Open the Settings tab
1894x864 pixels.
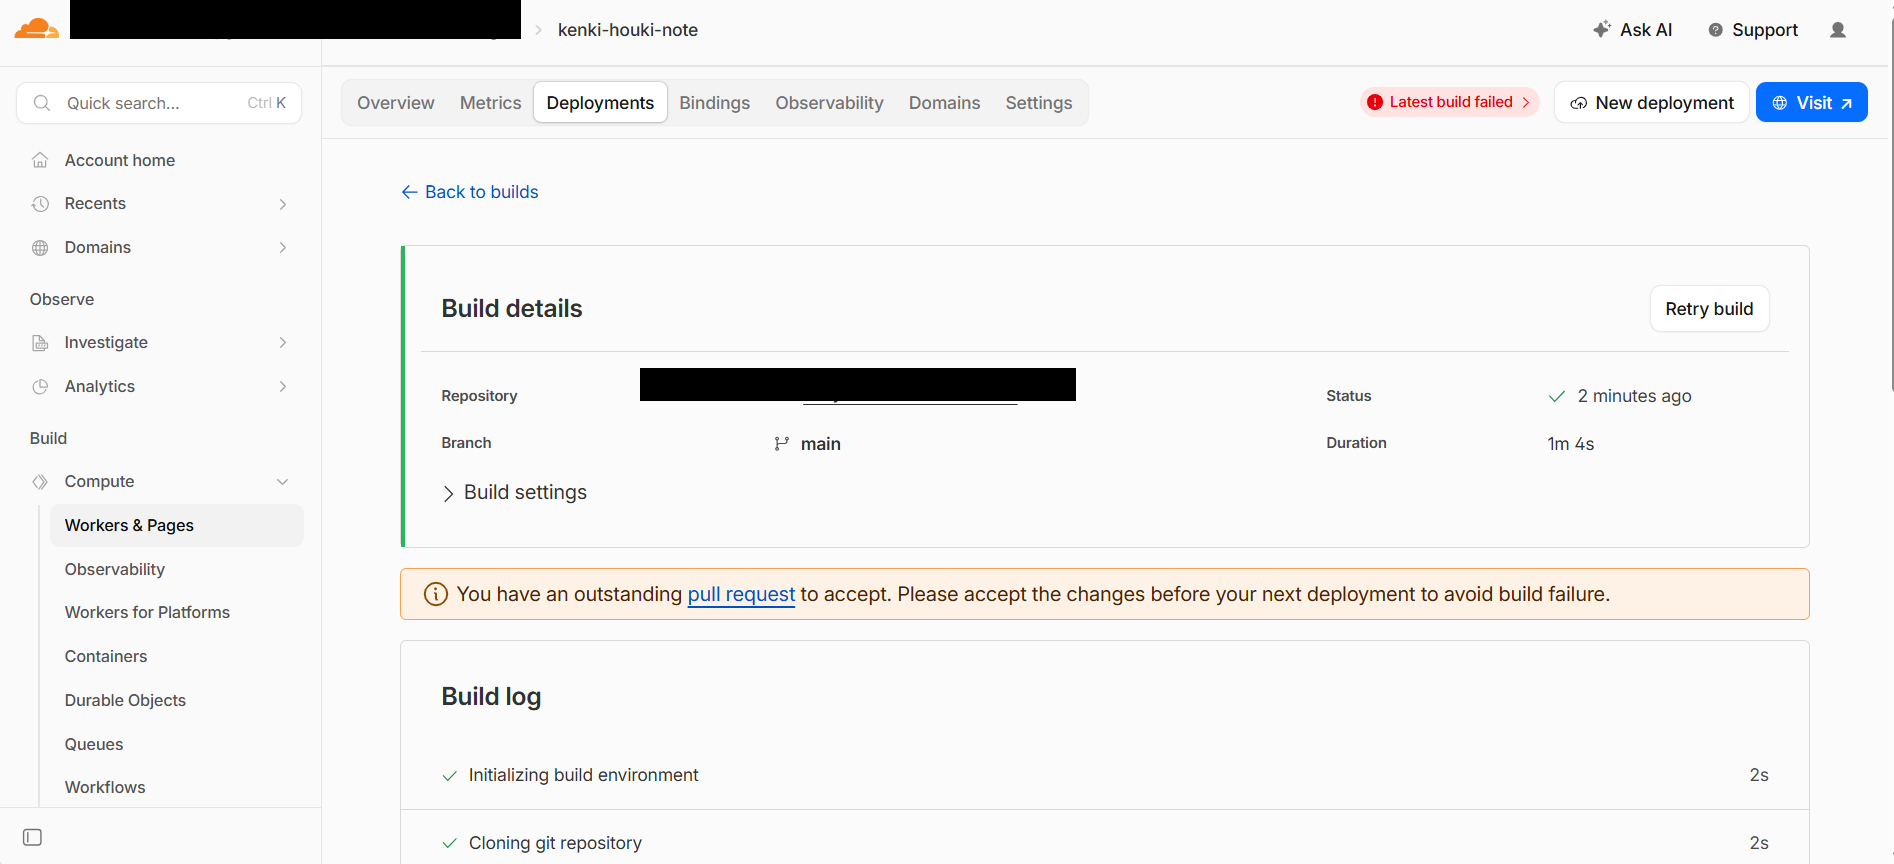coord(1039,103)
